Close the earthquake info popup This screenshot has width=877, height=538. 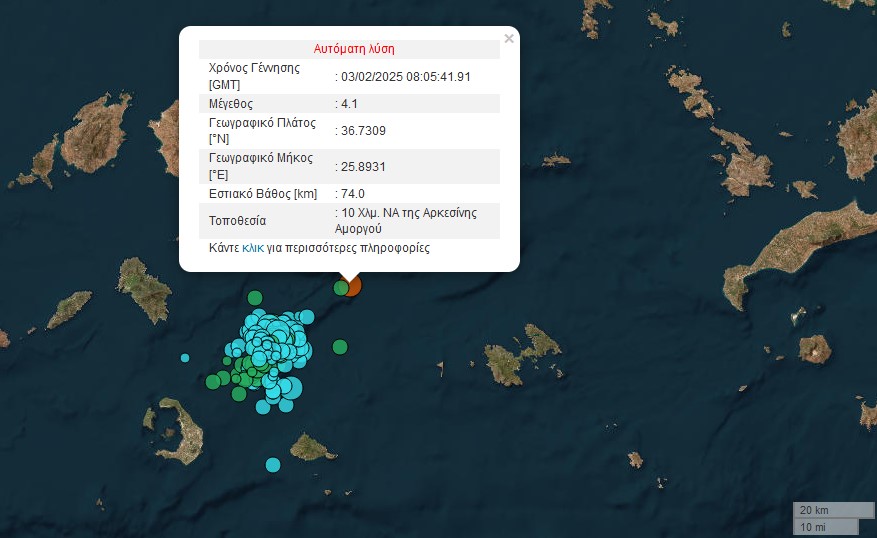click(x=509, y=39)
